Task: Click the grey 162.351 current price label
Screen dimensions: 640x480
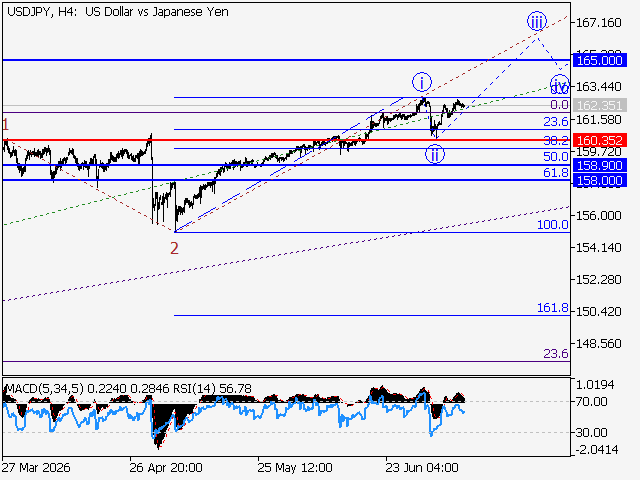Action: click(600, 105)
